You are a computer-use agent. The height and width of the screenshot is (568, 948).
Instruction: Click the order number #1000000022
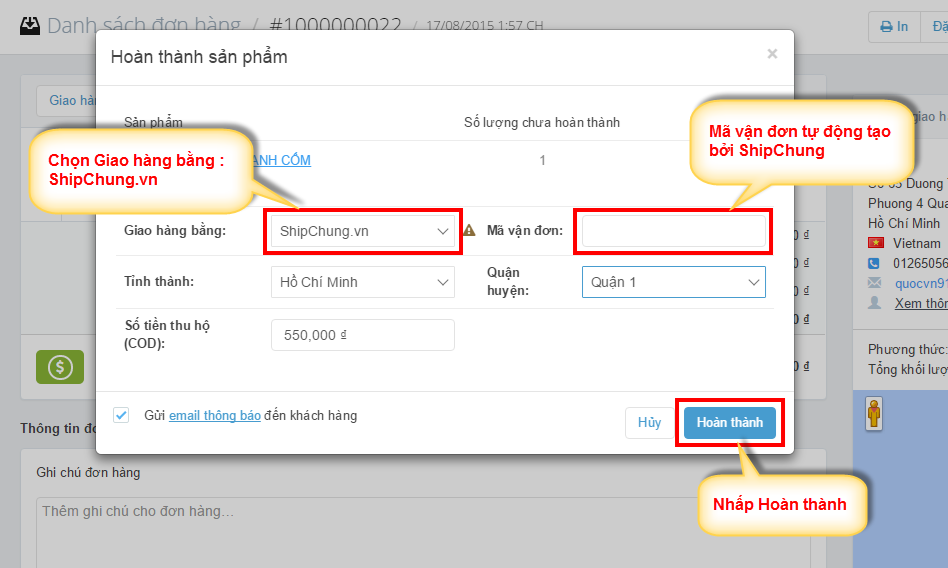(335, 25)
